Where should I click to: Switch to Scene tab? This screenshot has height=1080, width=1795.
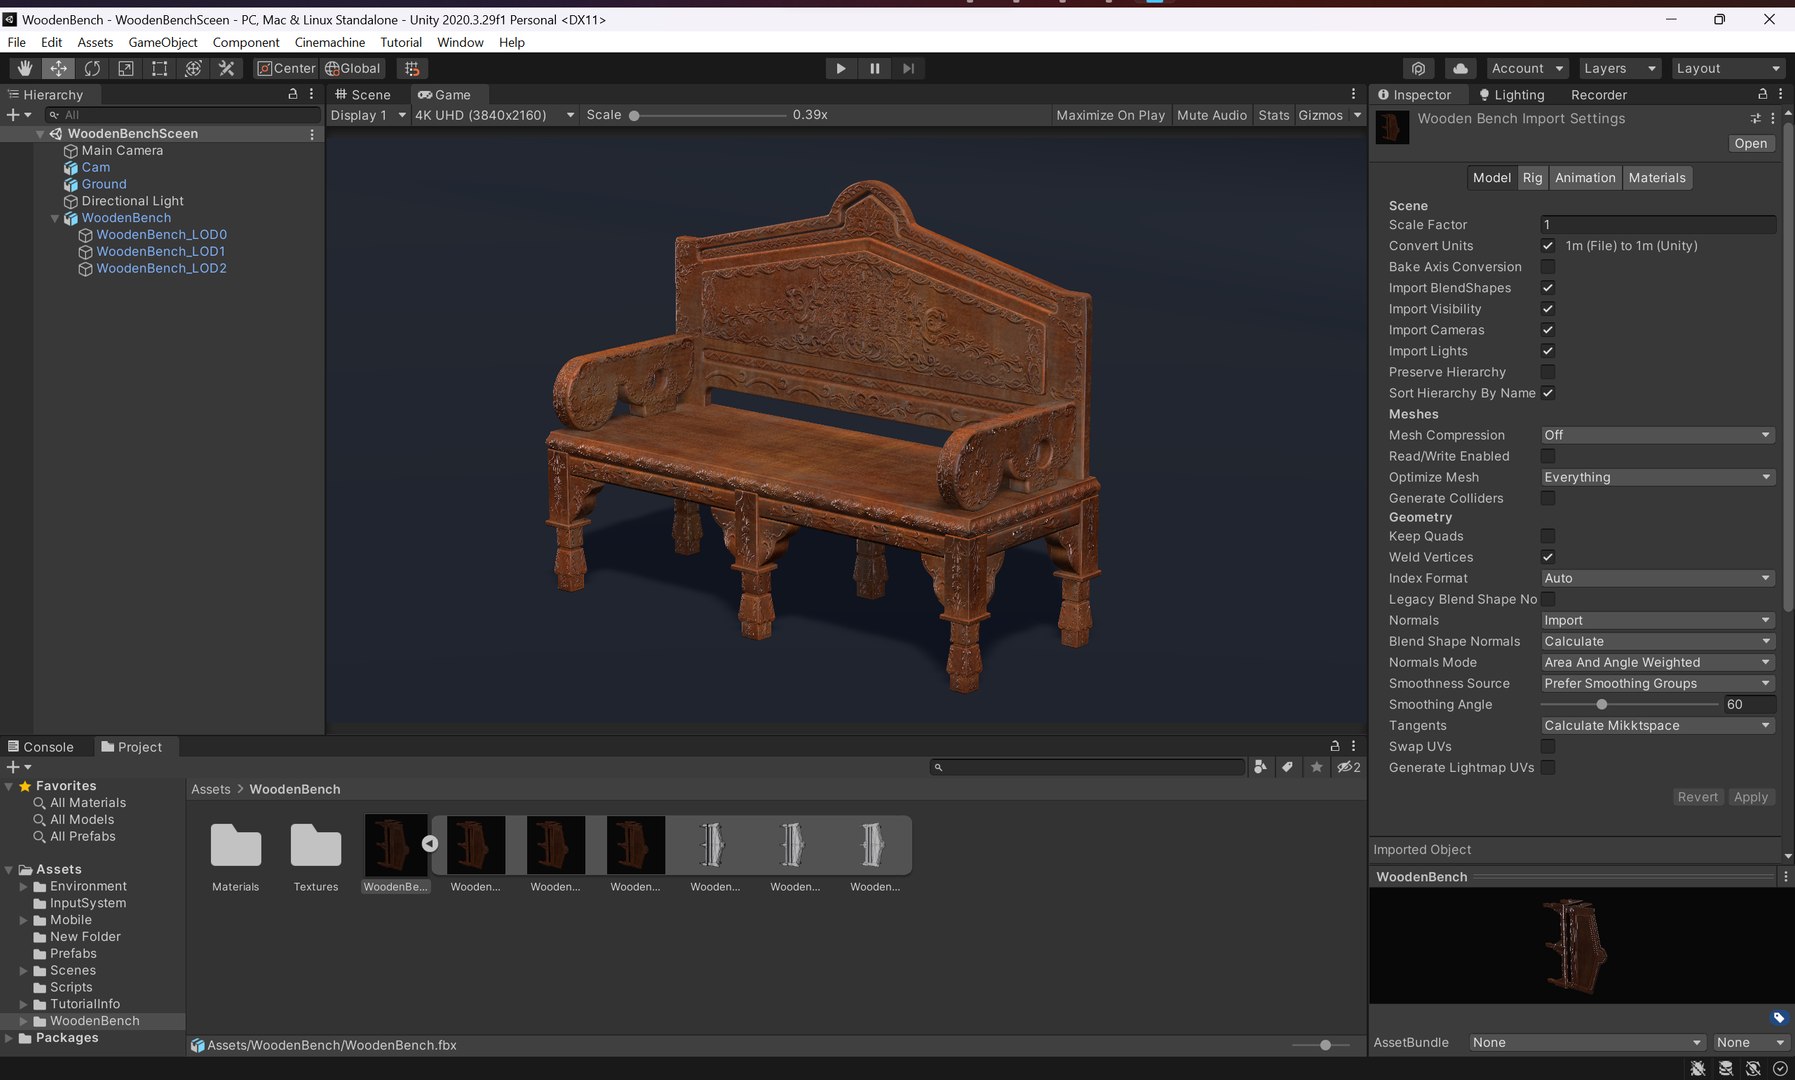point(363,94)
